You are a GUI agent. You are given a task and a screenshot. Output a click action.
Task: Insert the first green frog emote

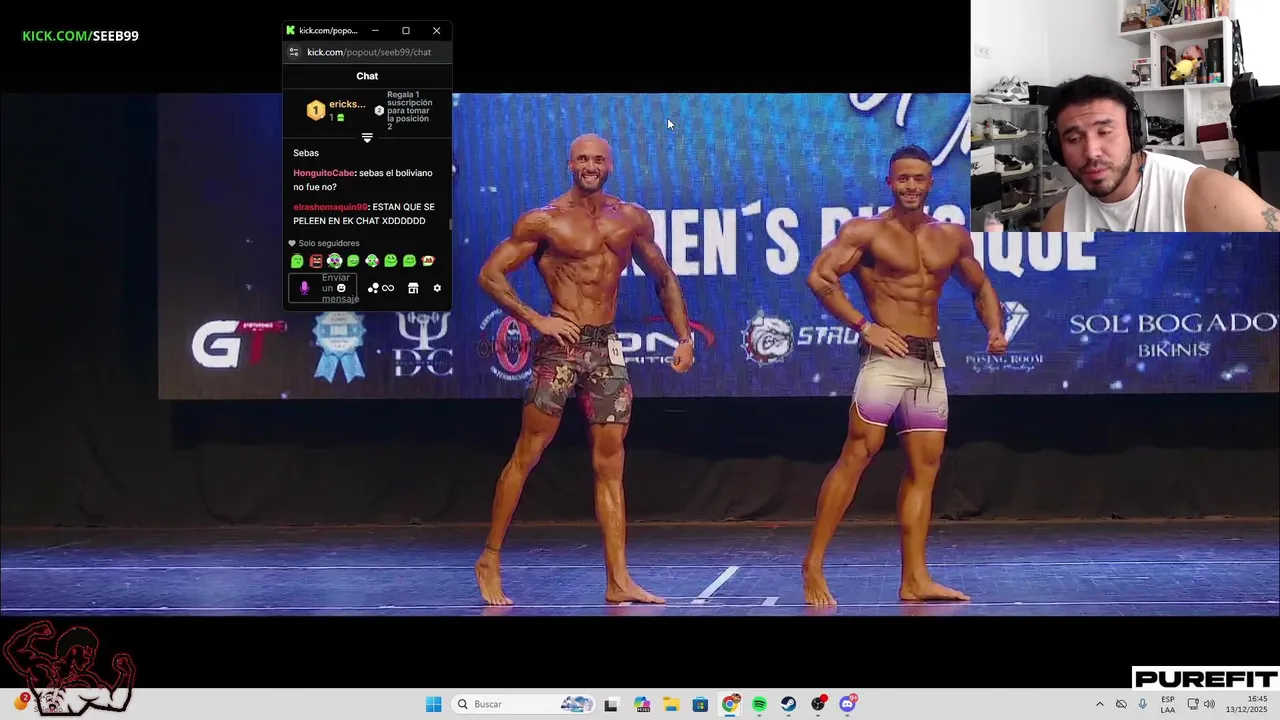[297, 261]
